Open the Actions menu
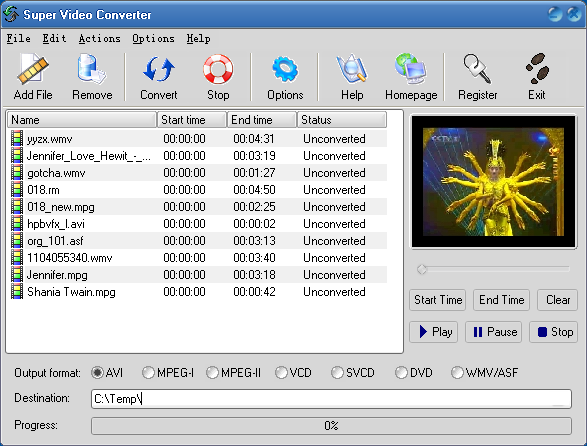This screenshot has width=587, height=446. [x=100, y=39]
